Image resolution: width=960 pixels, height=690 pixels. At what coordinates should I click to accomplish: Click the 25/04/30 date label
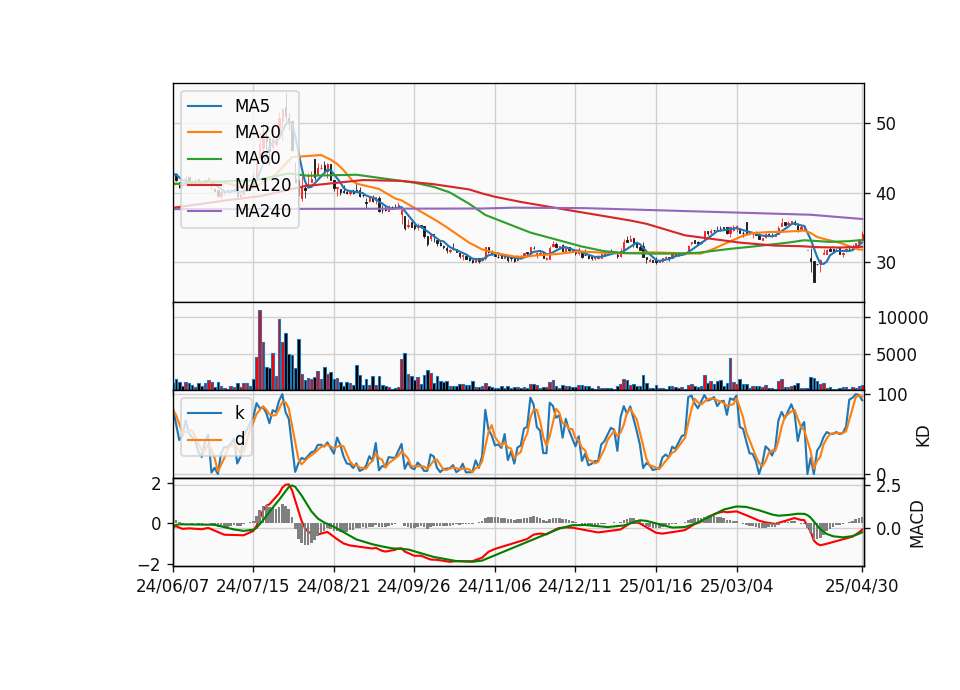pos(862,586)
